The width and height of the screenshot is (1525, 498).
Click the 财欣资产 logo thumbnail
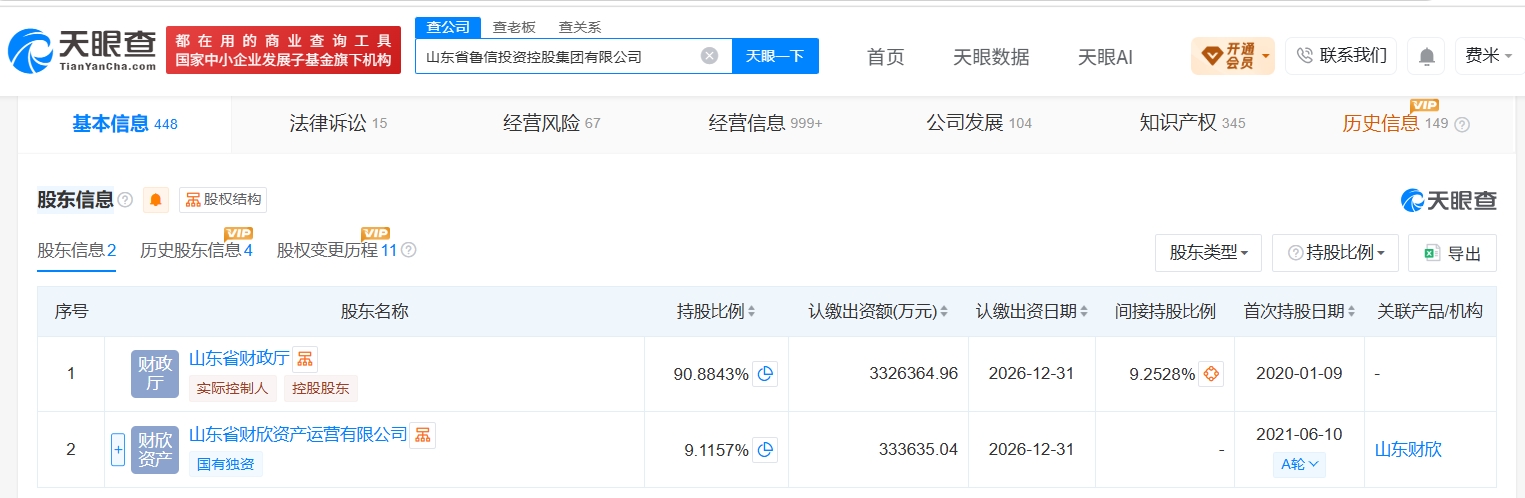pyautogui.click(x=155, y=450)
